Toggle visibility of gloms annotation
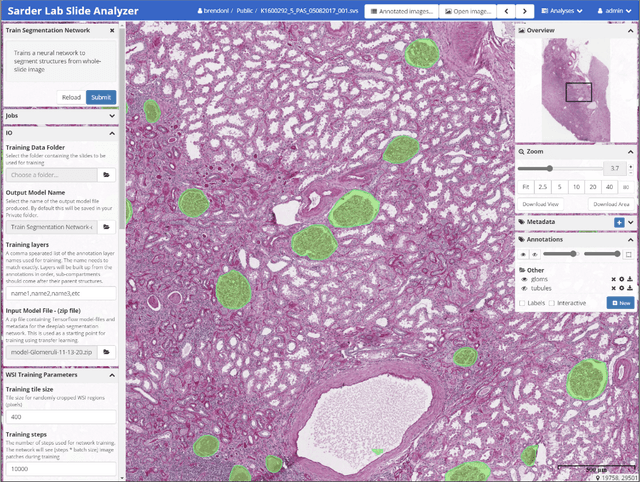This screenshot has width=640, height=482. tap(524, 280)
